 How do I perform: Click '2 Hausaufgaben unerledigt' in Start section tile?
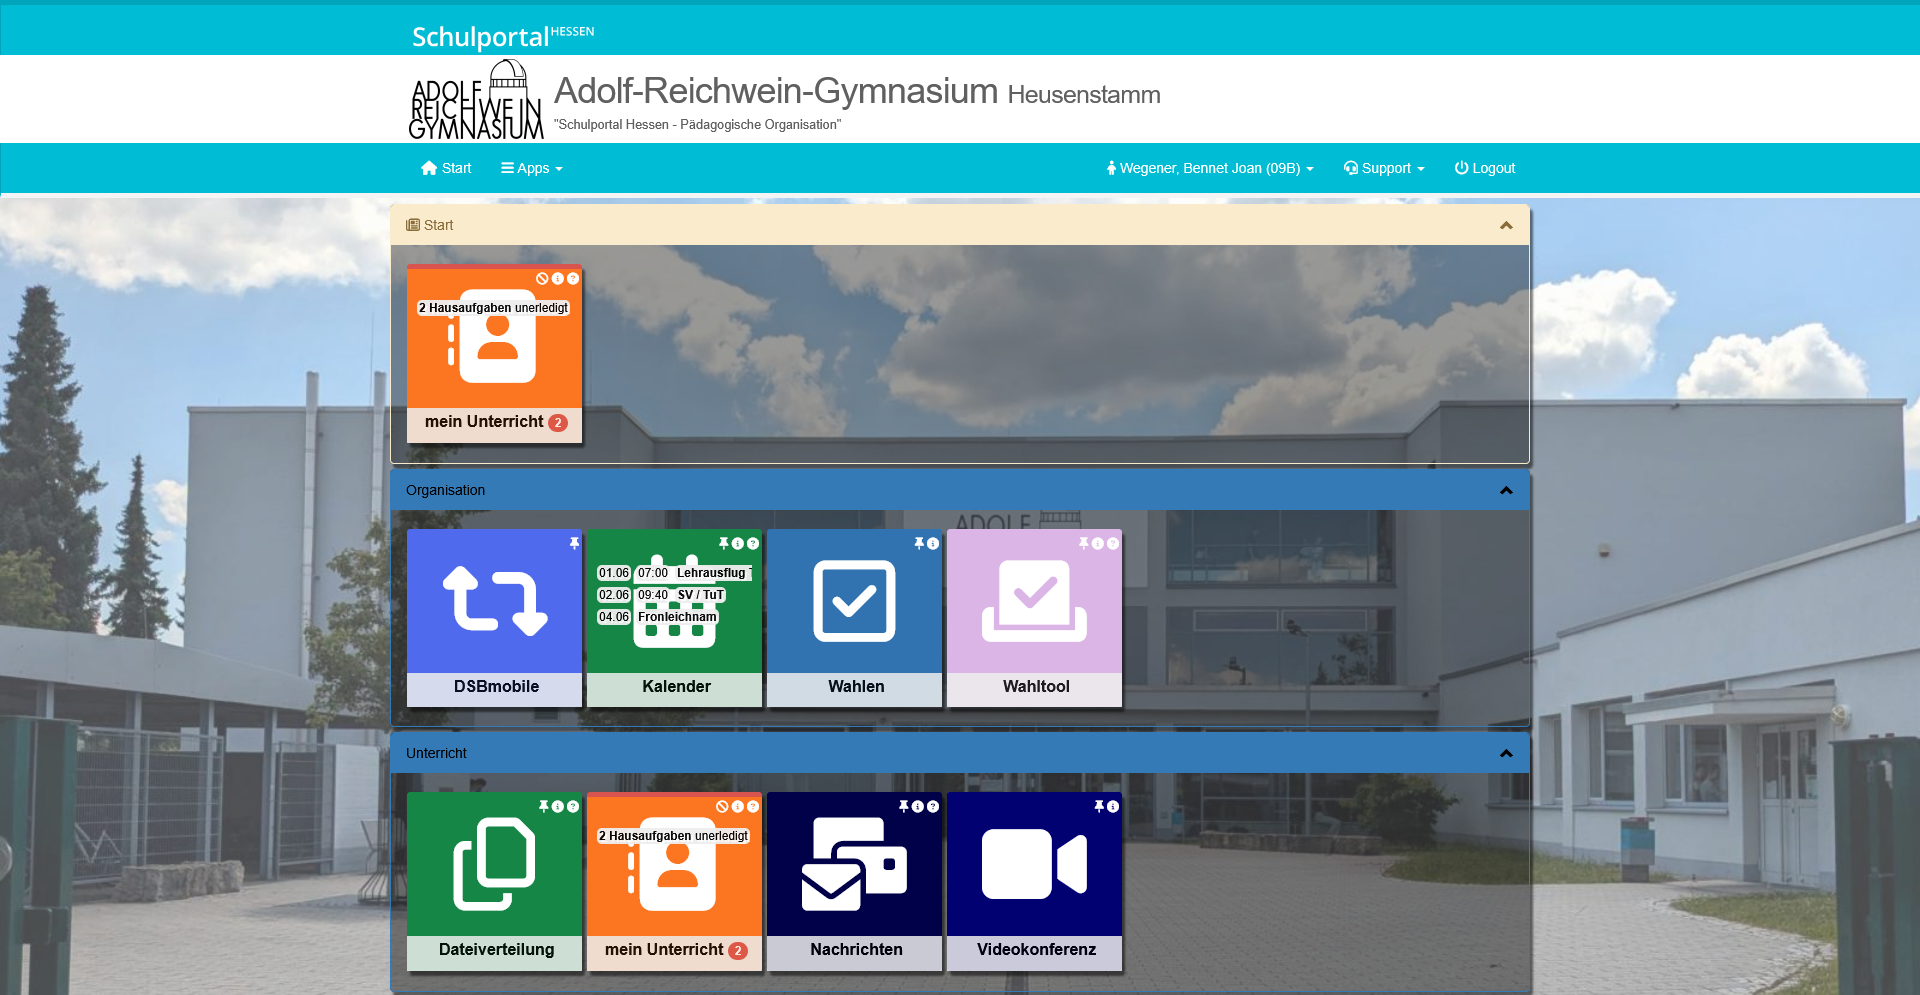click(493, 308)
